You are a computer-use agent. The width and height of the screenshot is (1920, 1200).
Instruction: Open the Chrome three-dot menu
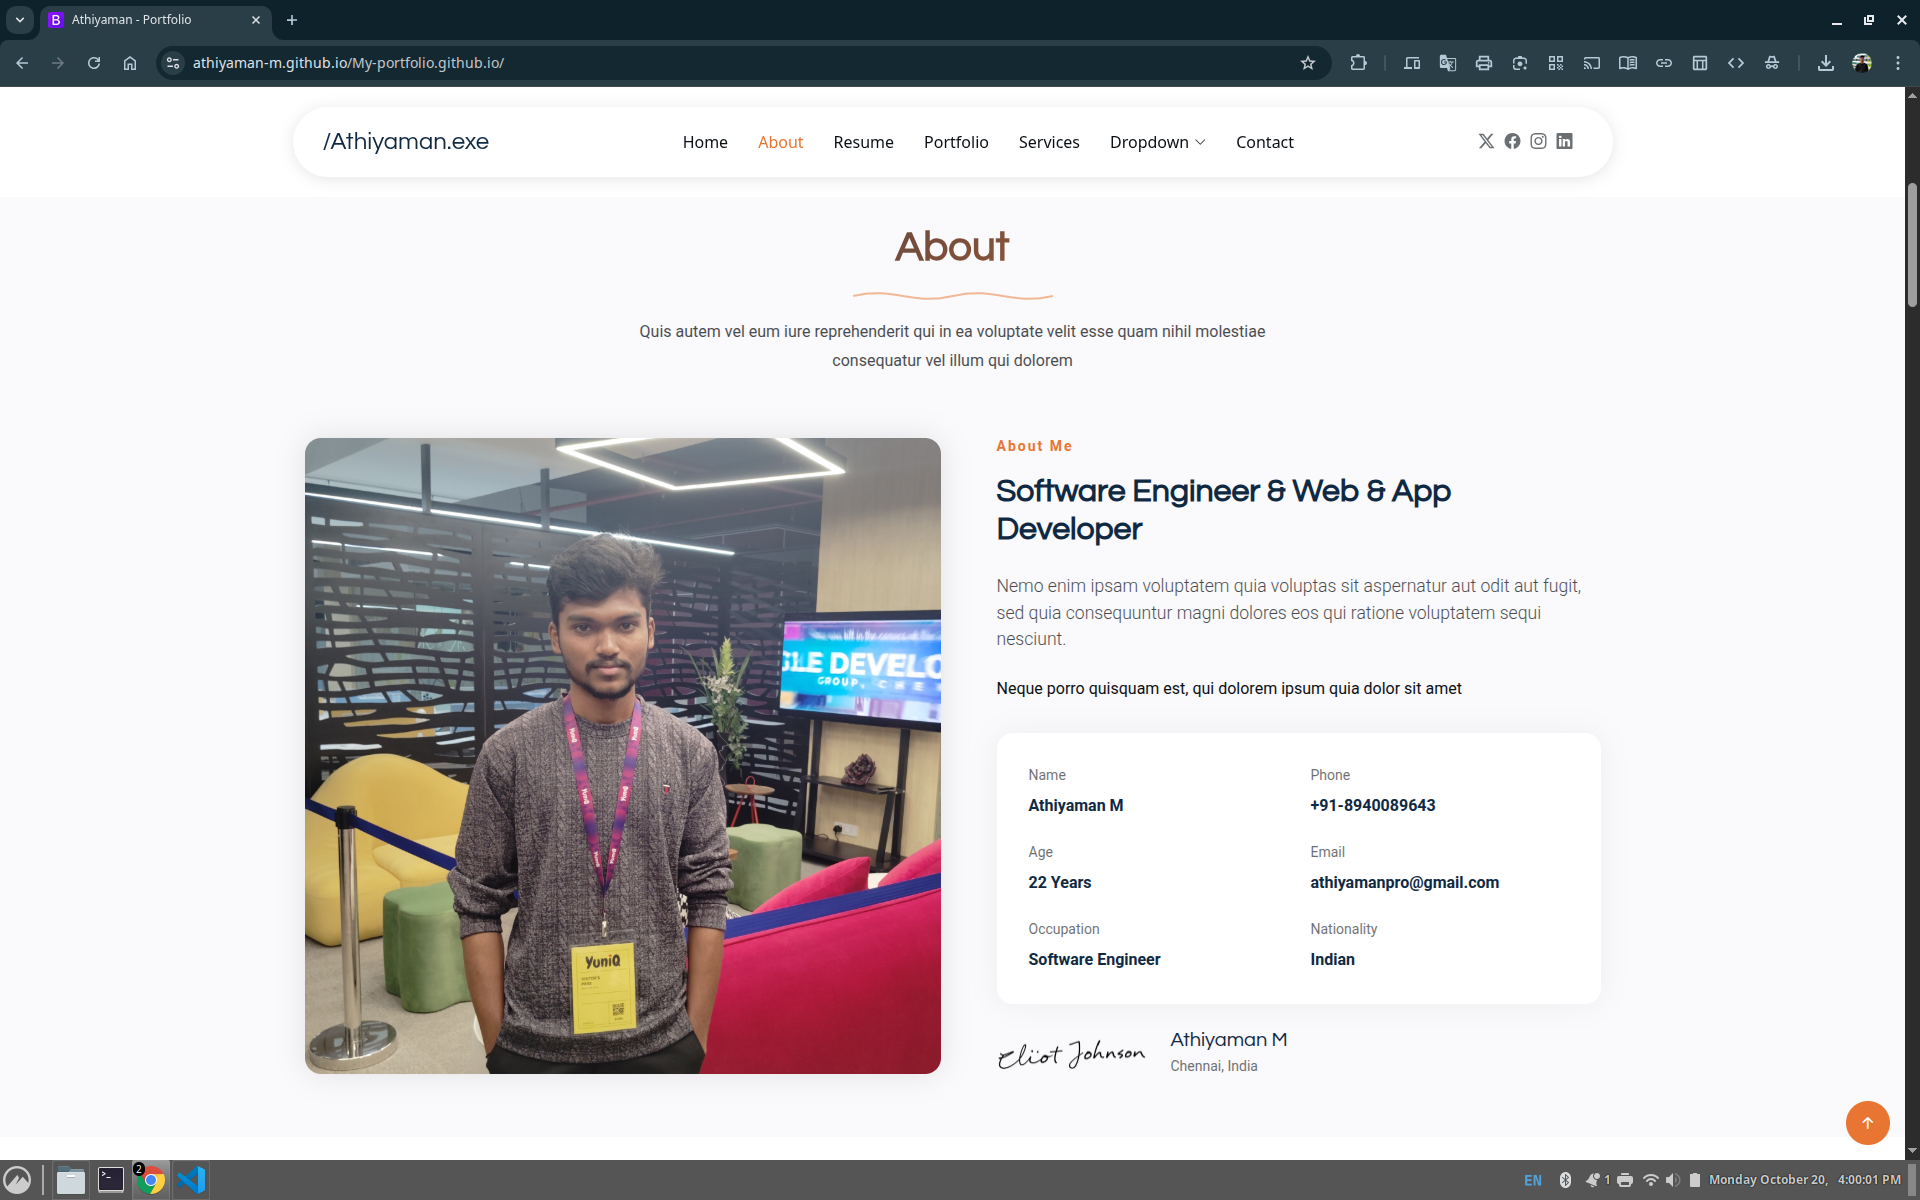click(x=1898, y=63)
